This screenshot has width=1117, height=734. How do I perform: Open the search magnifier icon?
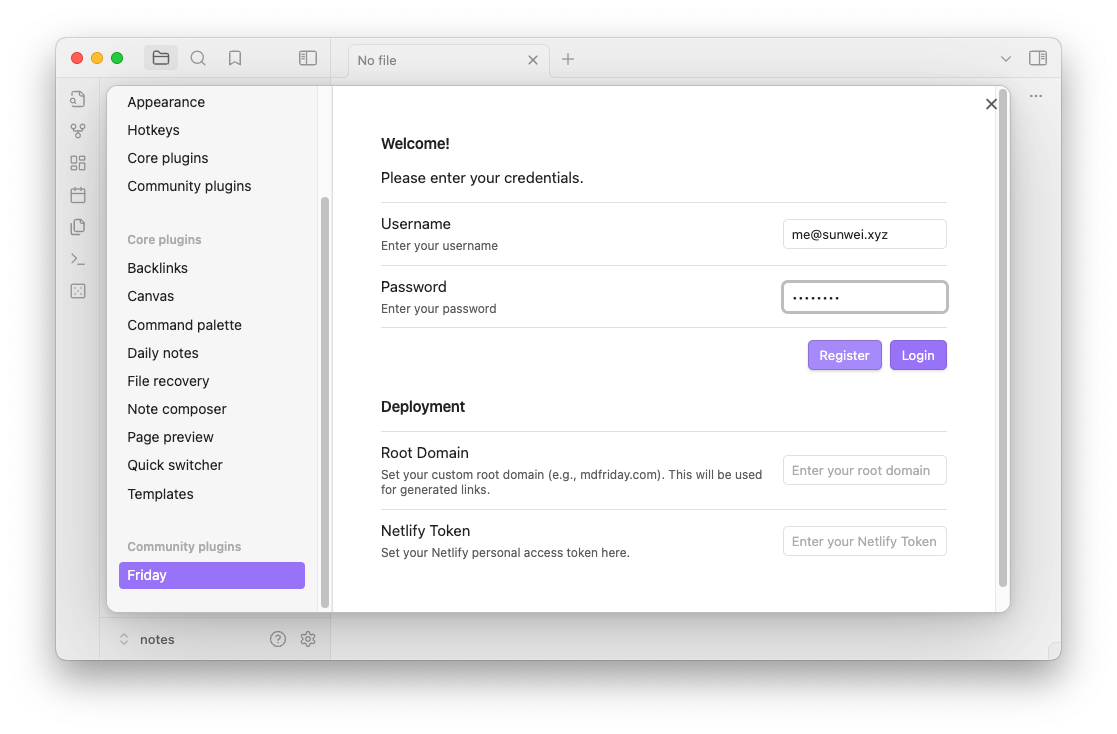[198, 58]
